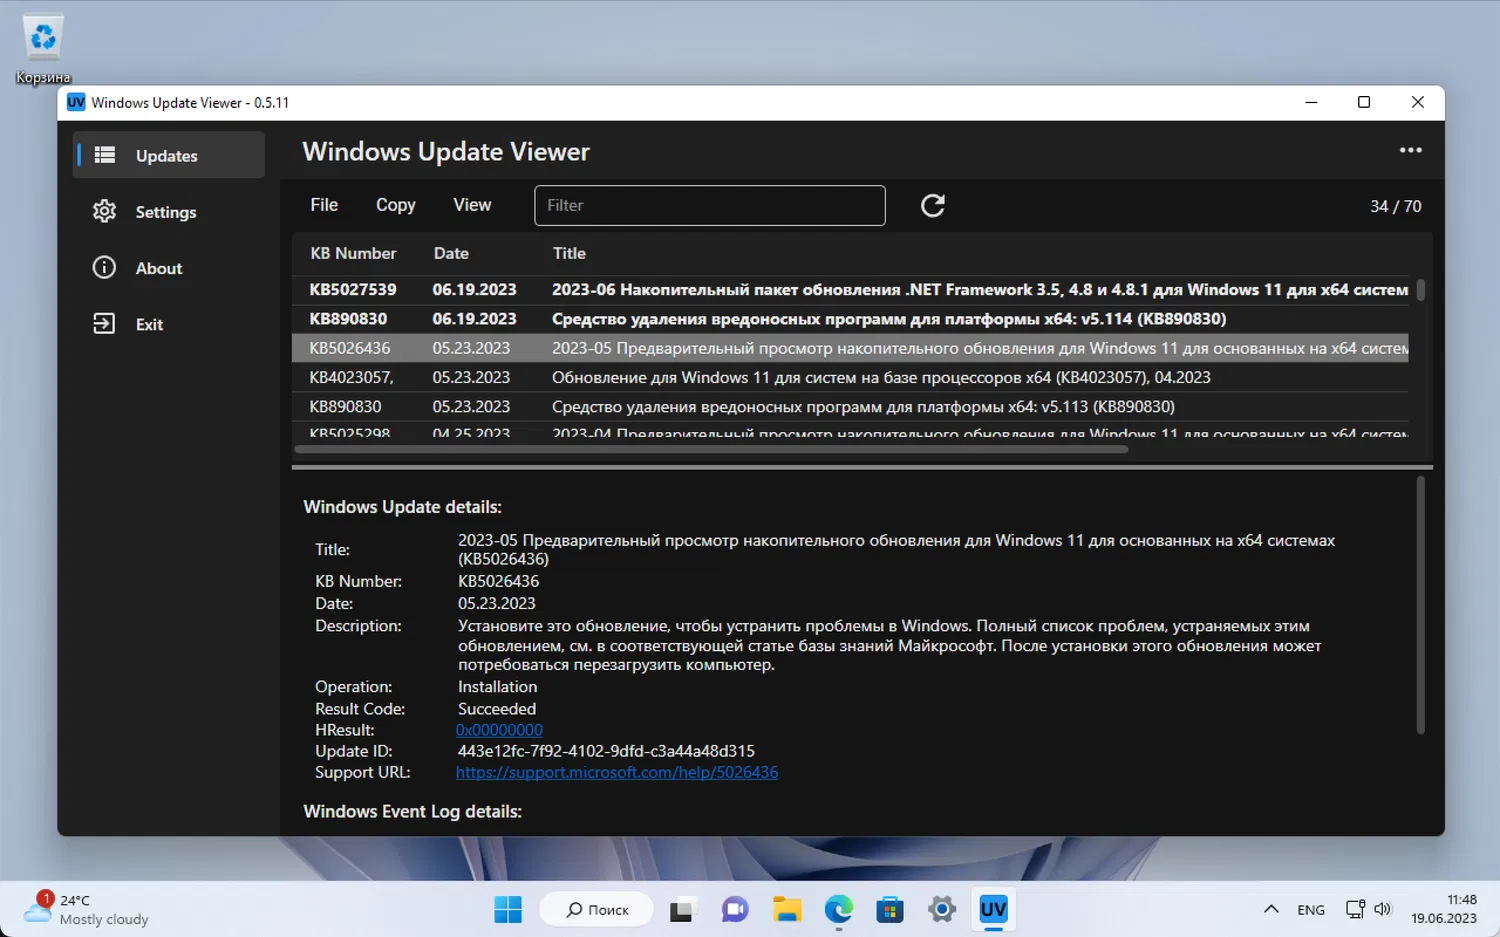Select the KB5026436 update row
The width and height of the screenshot is (1500, 937).
tap(850, 348)
